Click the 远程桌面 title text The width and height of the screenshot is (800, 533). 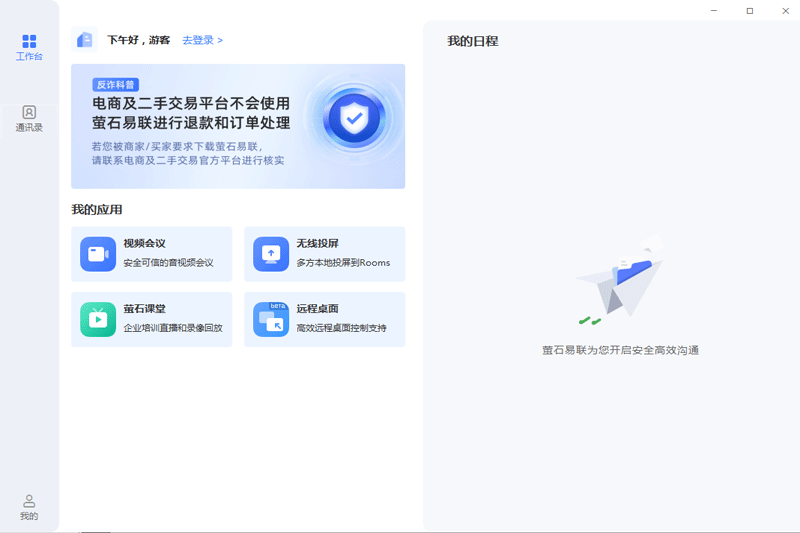(317, 309)
